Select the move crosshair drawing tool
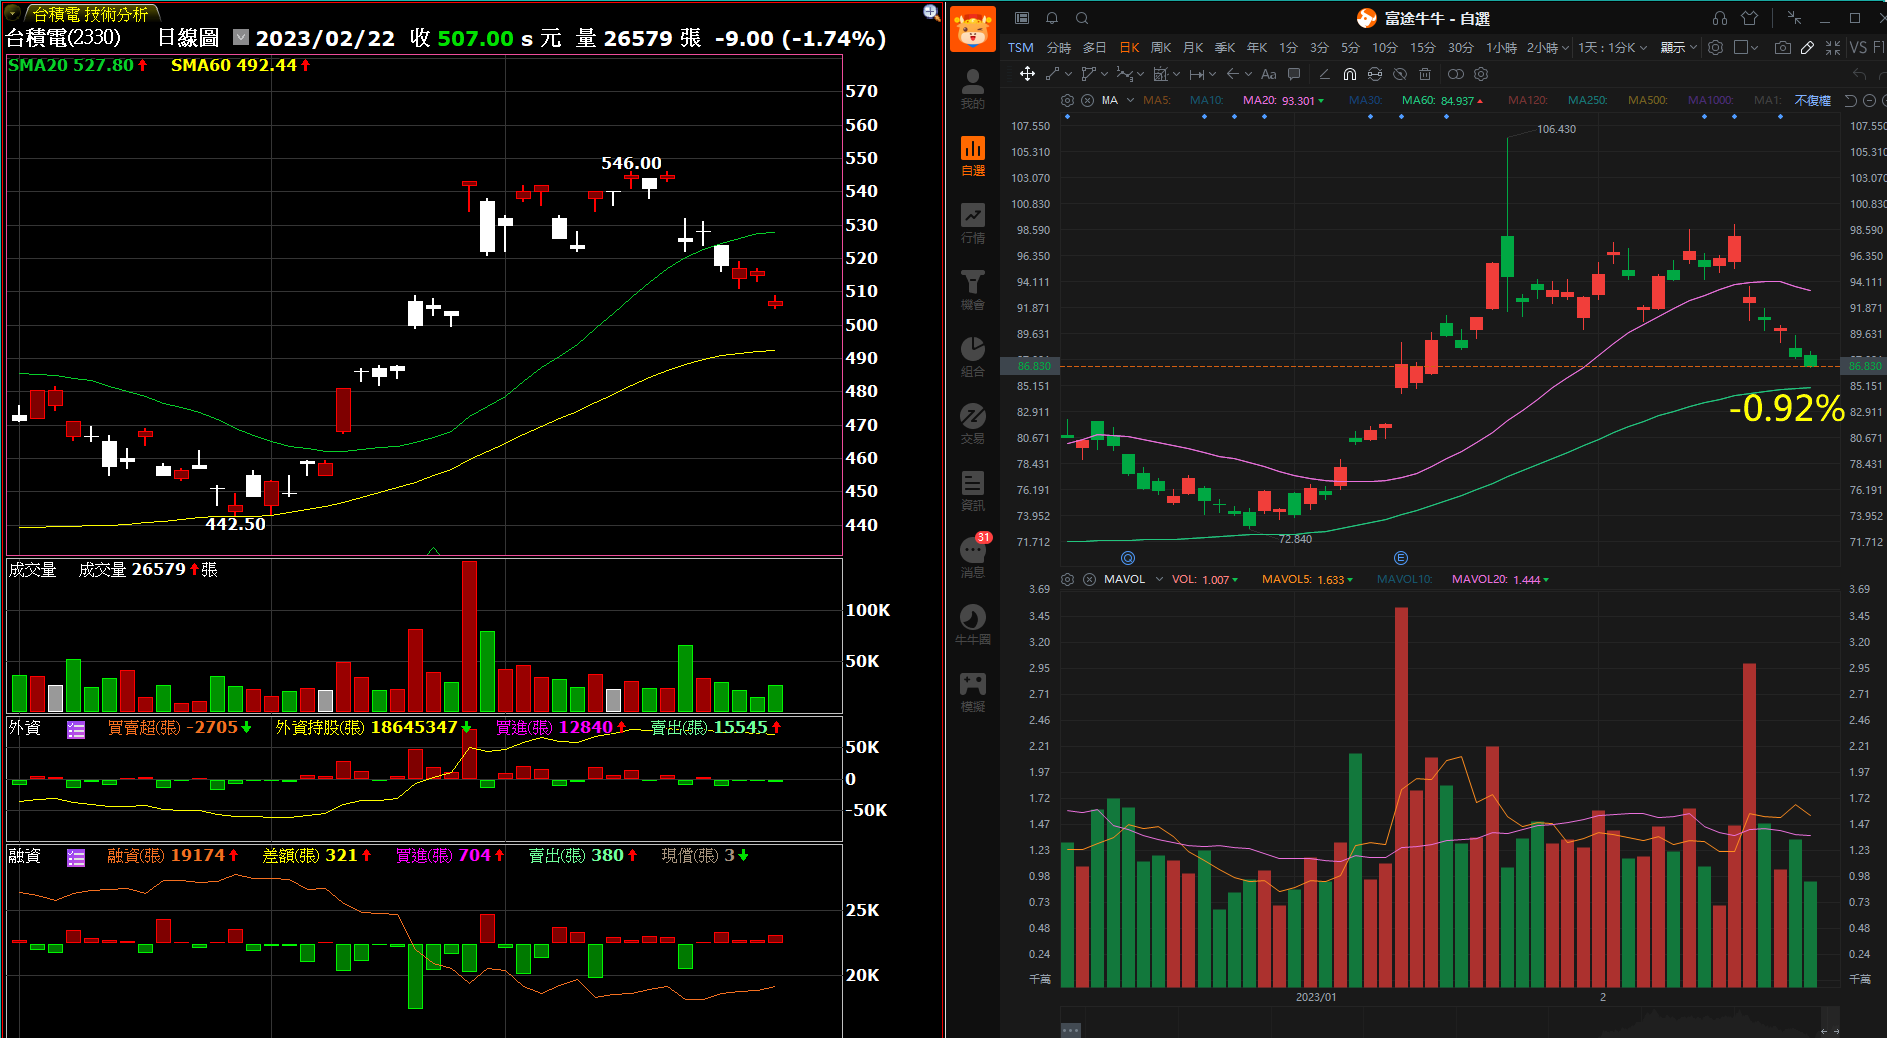The width and height of the screenshot is (1887, 1038). (x=1027, y=74)
